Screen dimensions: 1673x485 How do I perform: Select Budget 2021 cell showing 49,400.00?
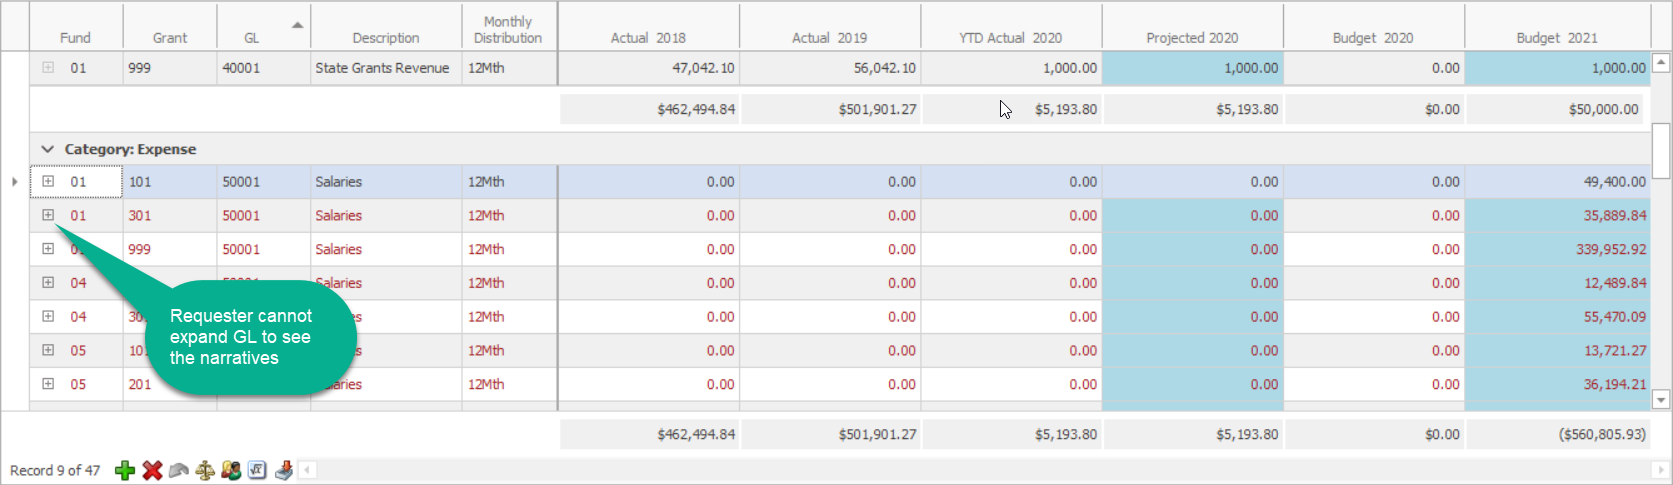coord(1557,182)
